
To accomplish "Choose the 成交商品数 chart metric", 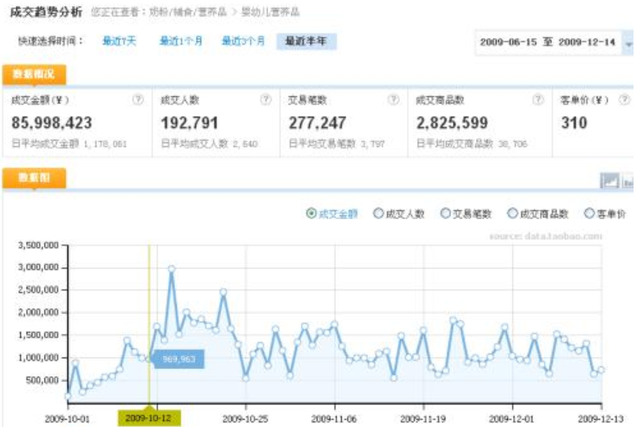I will (x=513, y=213).
